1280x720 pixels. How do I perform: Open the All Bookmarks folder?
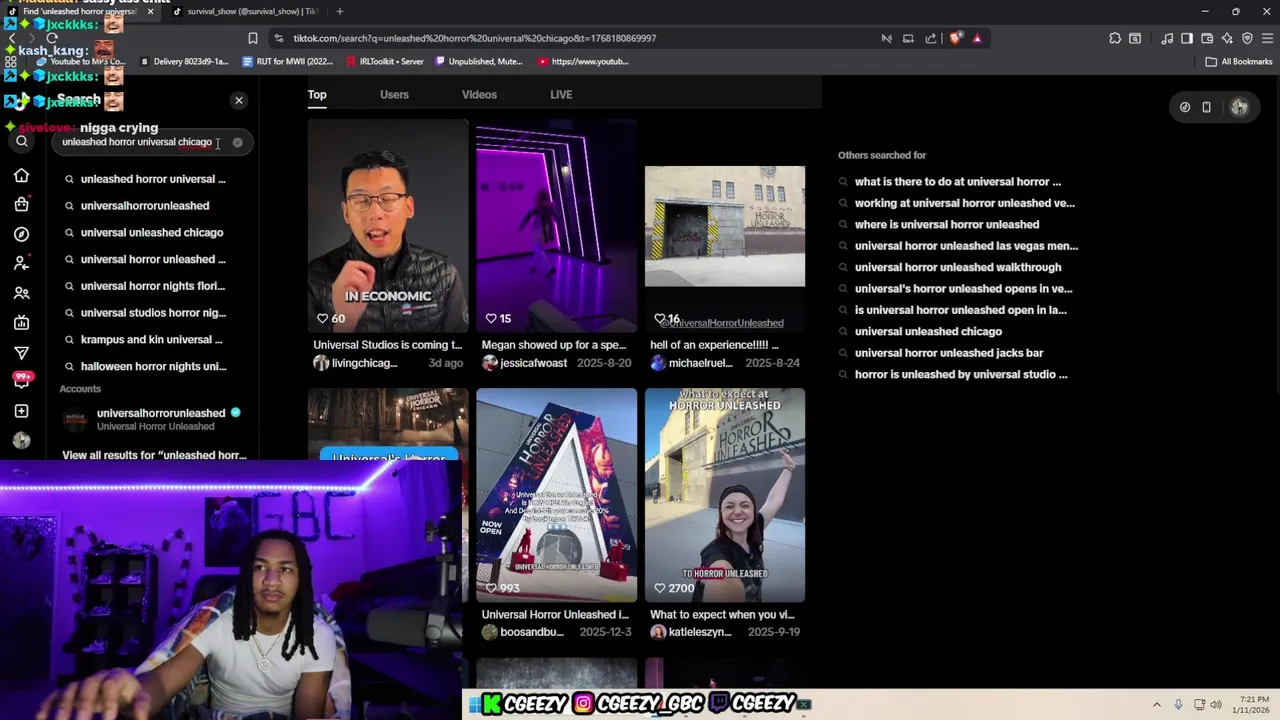[1238, 61]
